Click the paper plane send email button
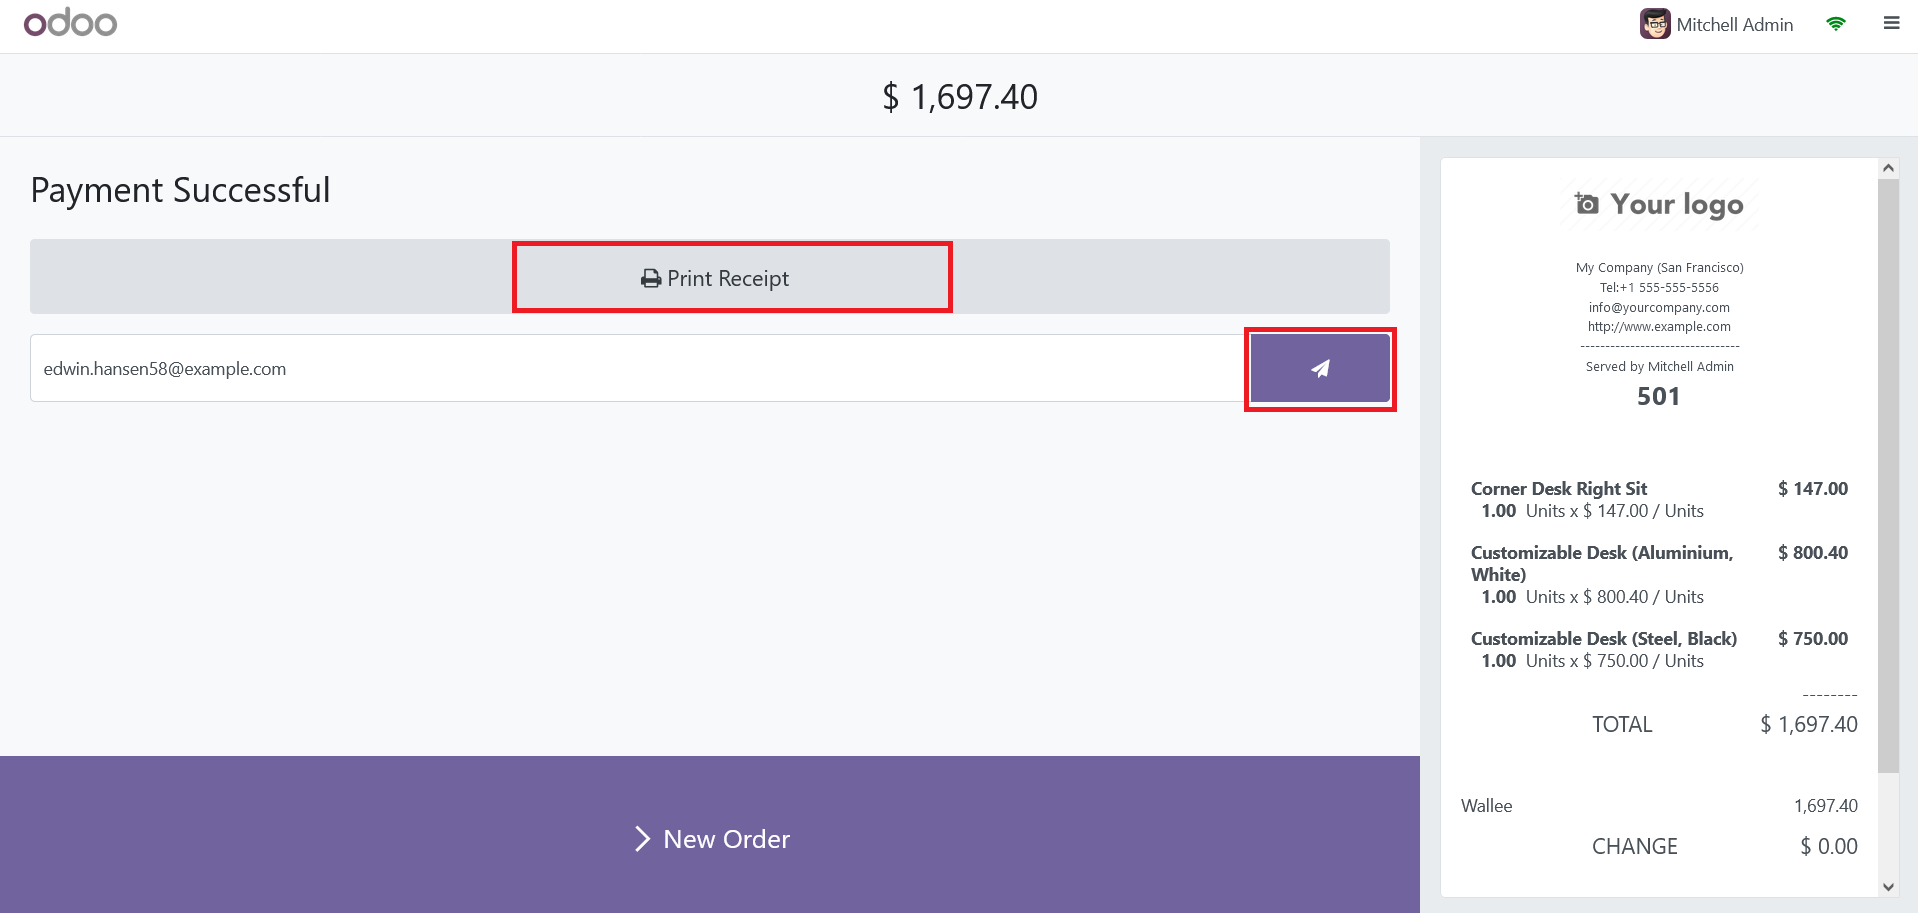 point(1320,369)
